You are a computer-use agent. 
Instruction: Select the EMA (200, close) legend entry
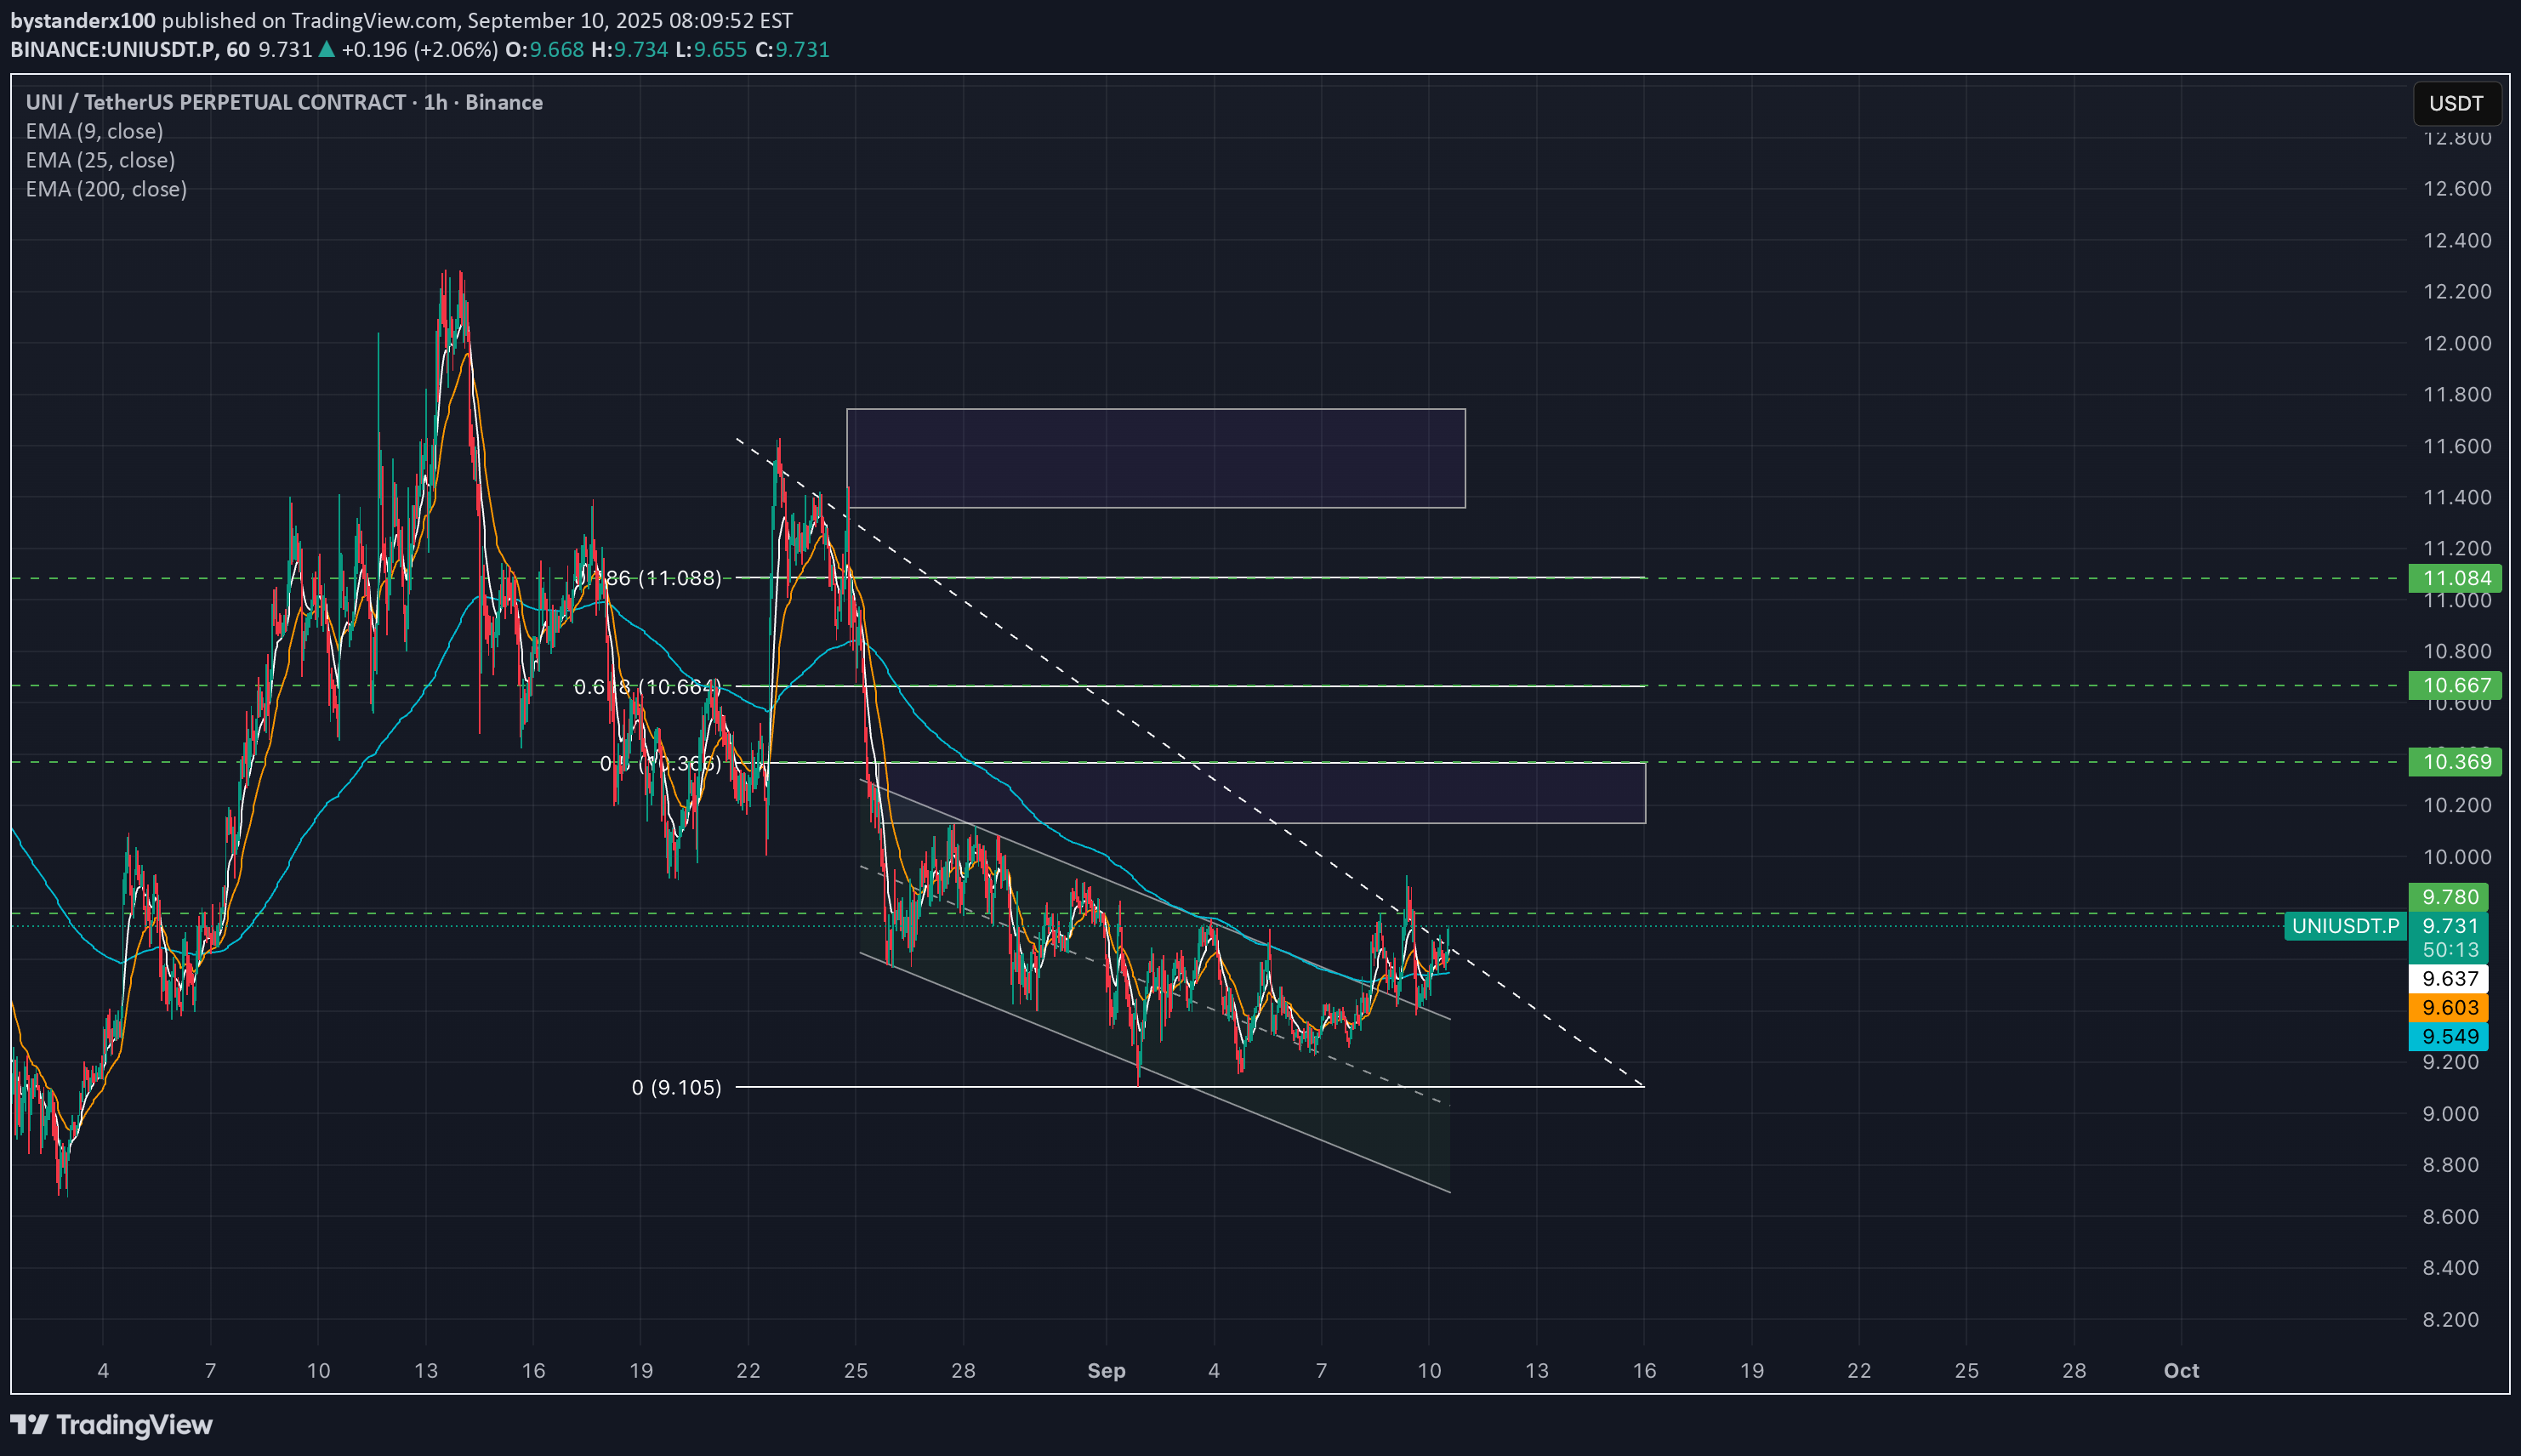click(106, 189)
